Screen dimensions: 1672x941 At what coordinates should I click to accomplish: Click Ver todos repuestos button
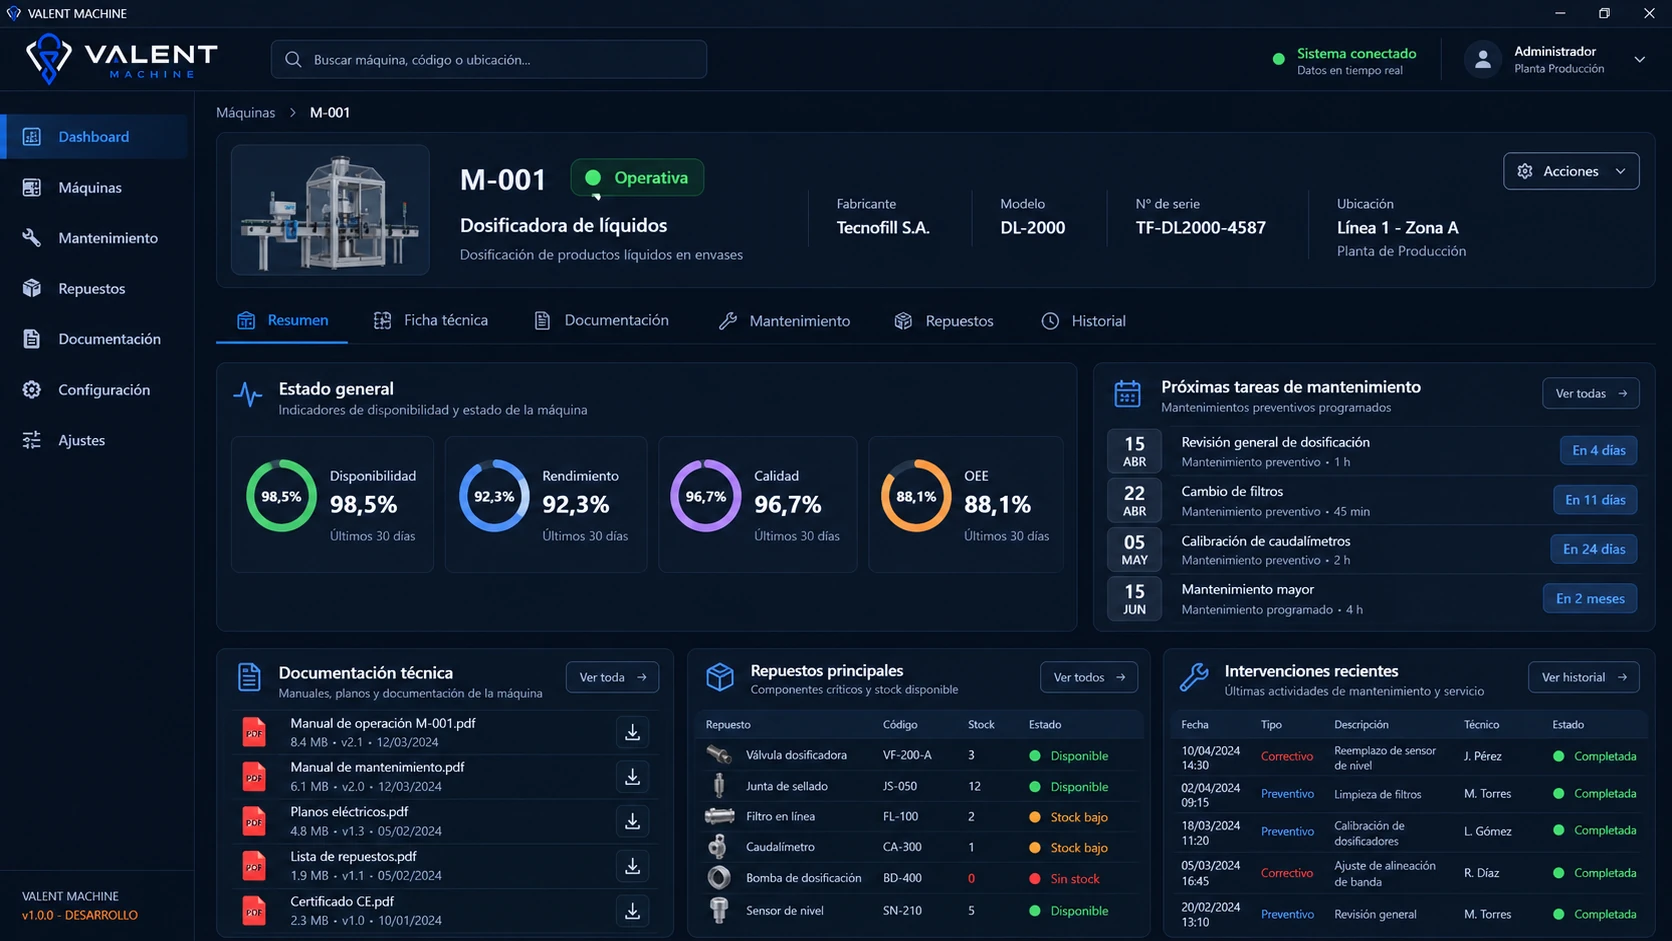(x=1088, y=677)
